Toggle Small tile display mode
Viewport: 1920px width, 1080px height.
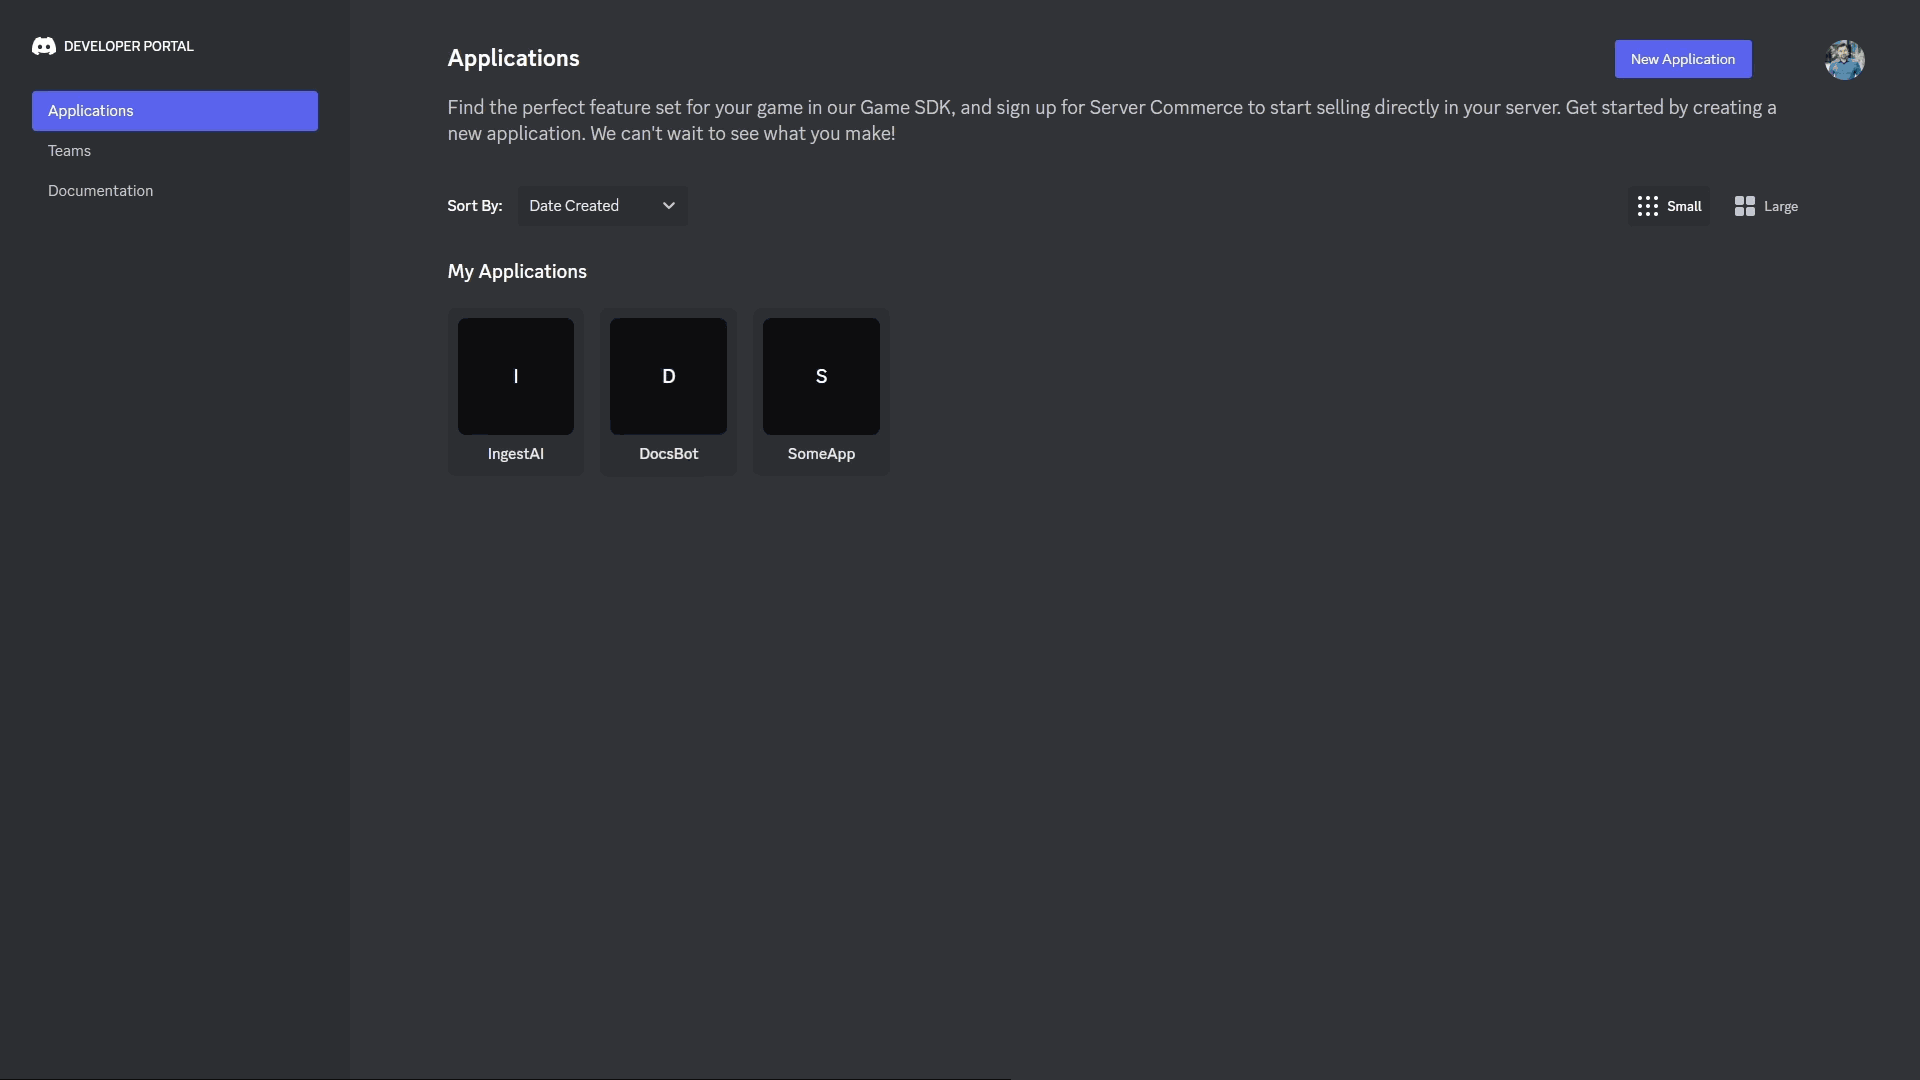1668,204
